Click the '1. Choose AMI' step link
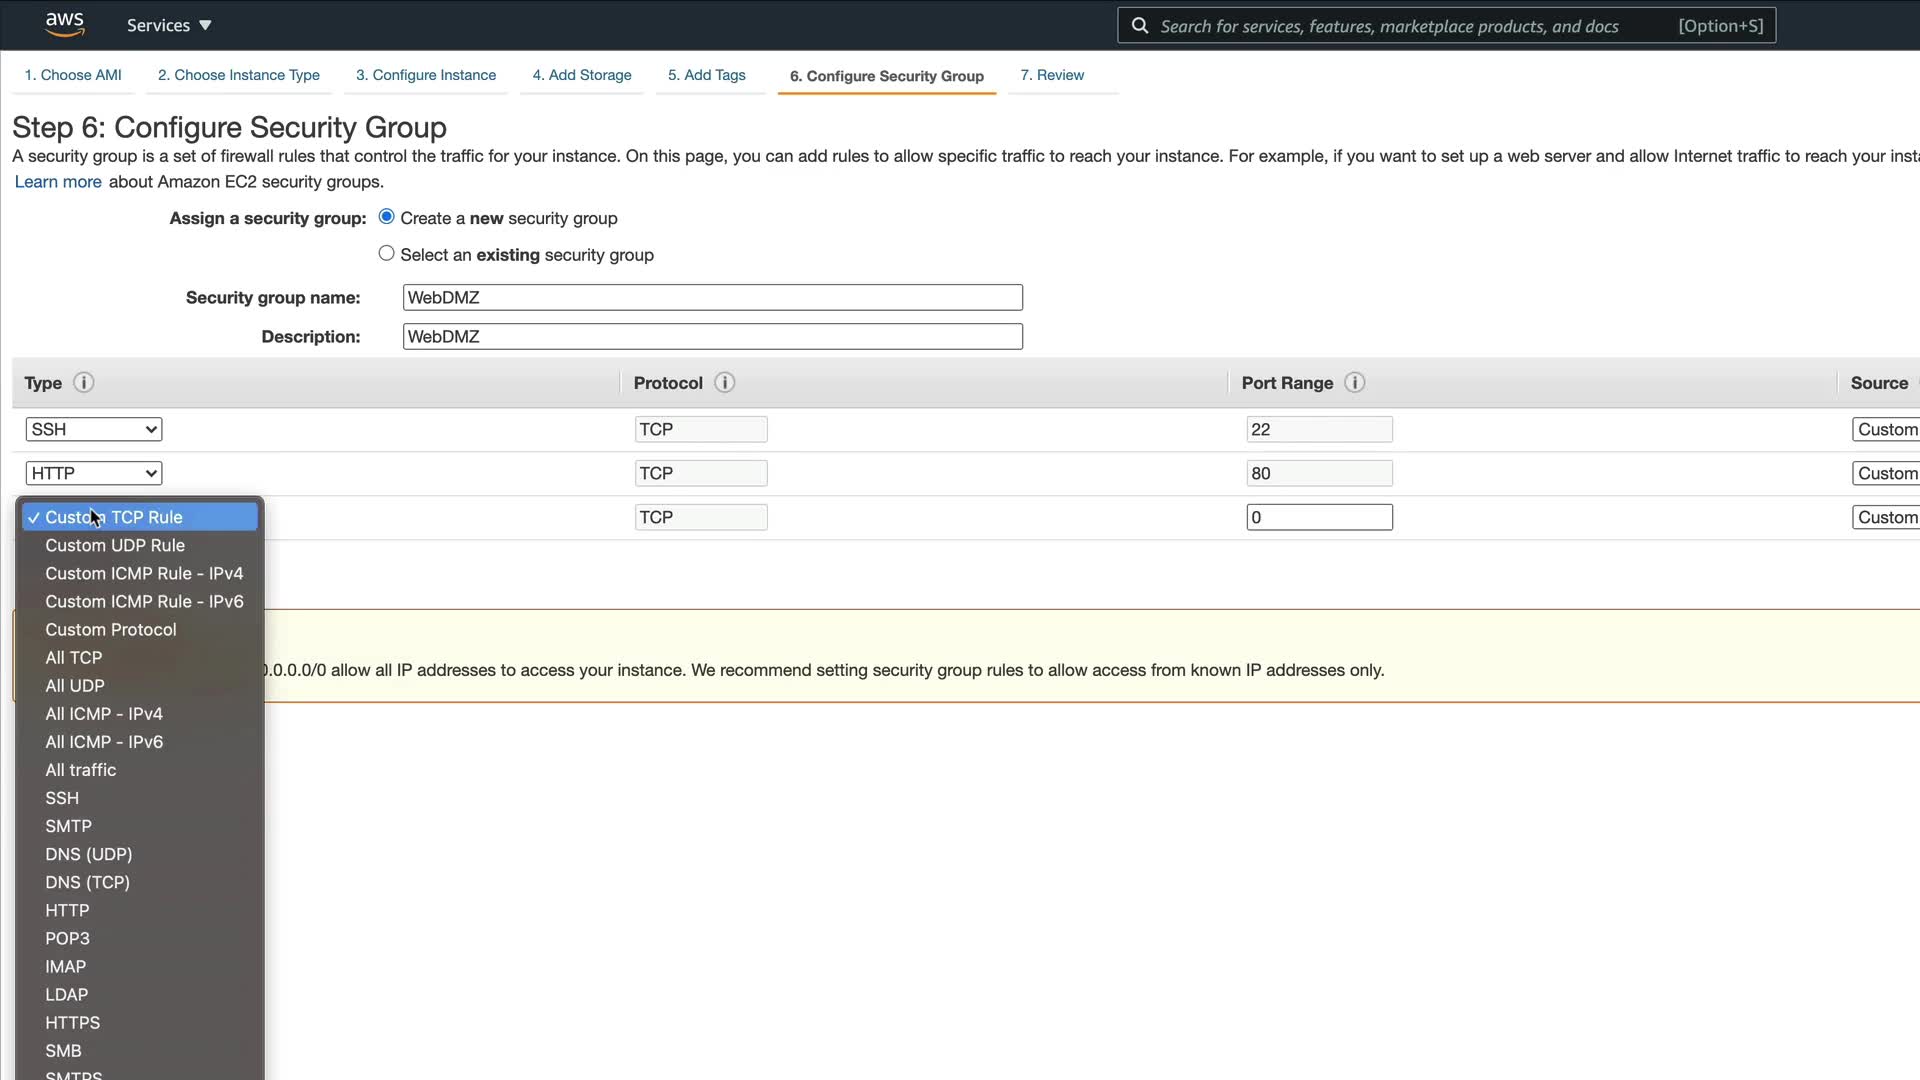The height and width of the screenshot is (1080, 1920). click(73, 75)
